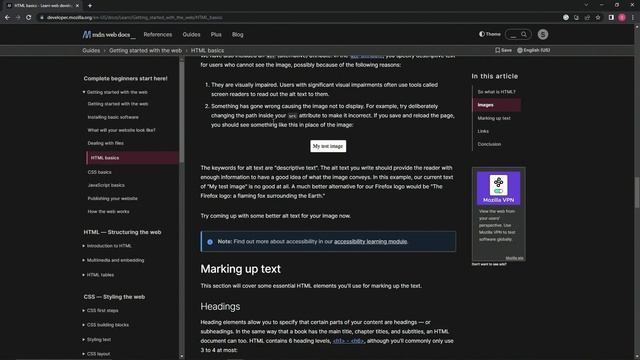640x360 pixels.
Task: Go to Guides breadcrumb
Action: (x=91, y=51)
